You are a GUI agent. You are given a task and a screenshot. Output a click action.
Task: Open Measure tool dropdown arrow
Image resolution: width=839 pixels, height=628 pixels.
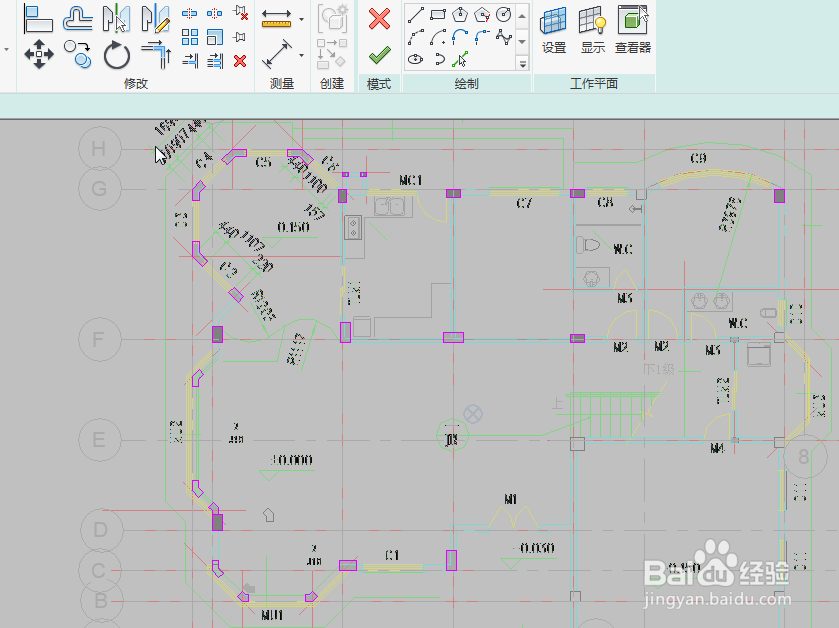pos(301,19)
